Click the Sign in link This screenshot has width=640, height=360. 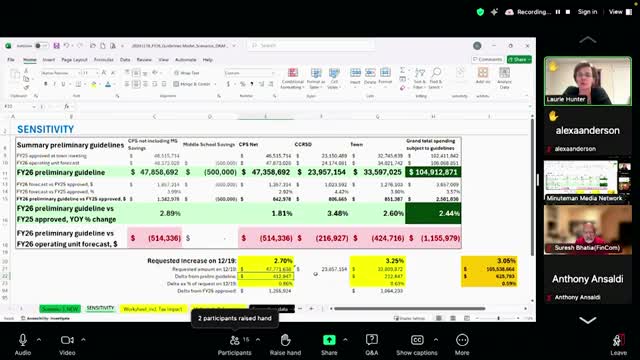587,12
